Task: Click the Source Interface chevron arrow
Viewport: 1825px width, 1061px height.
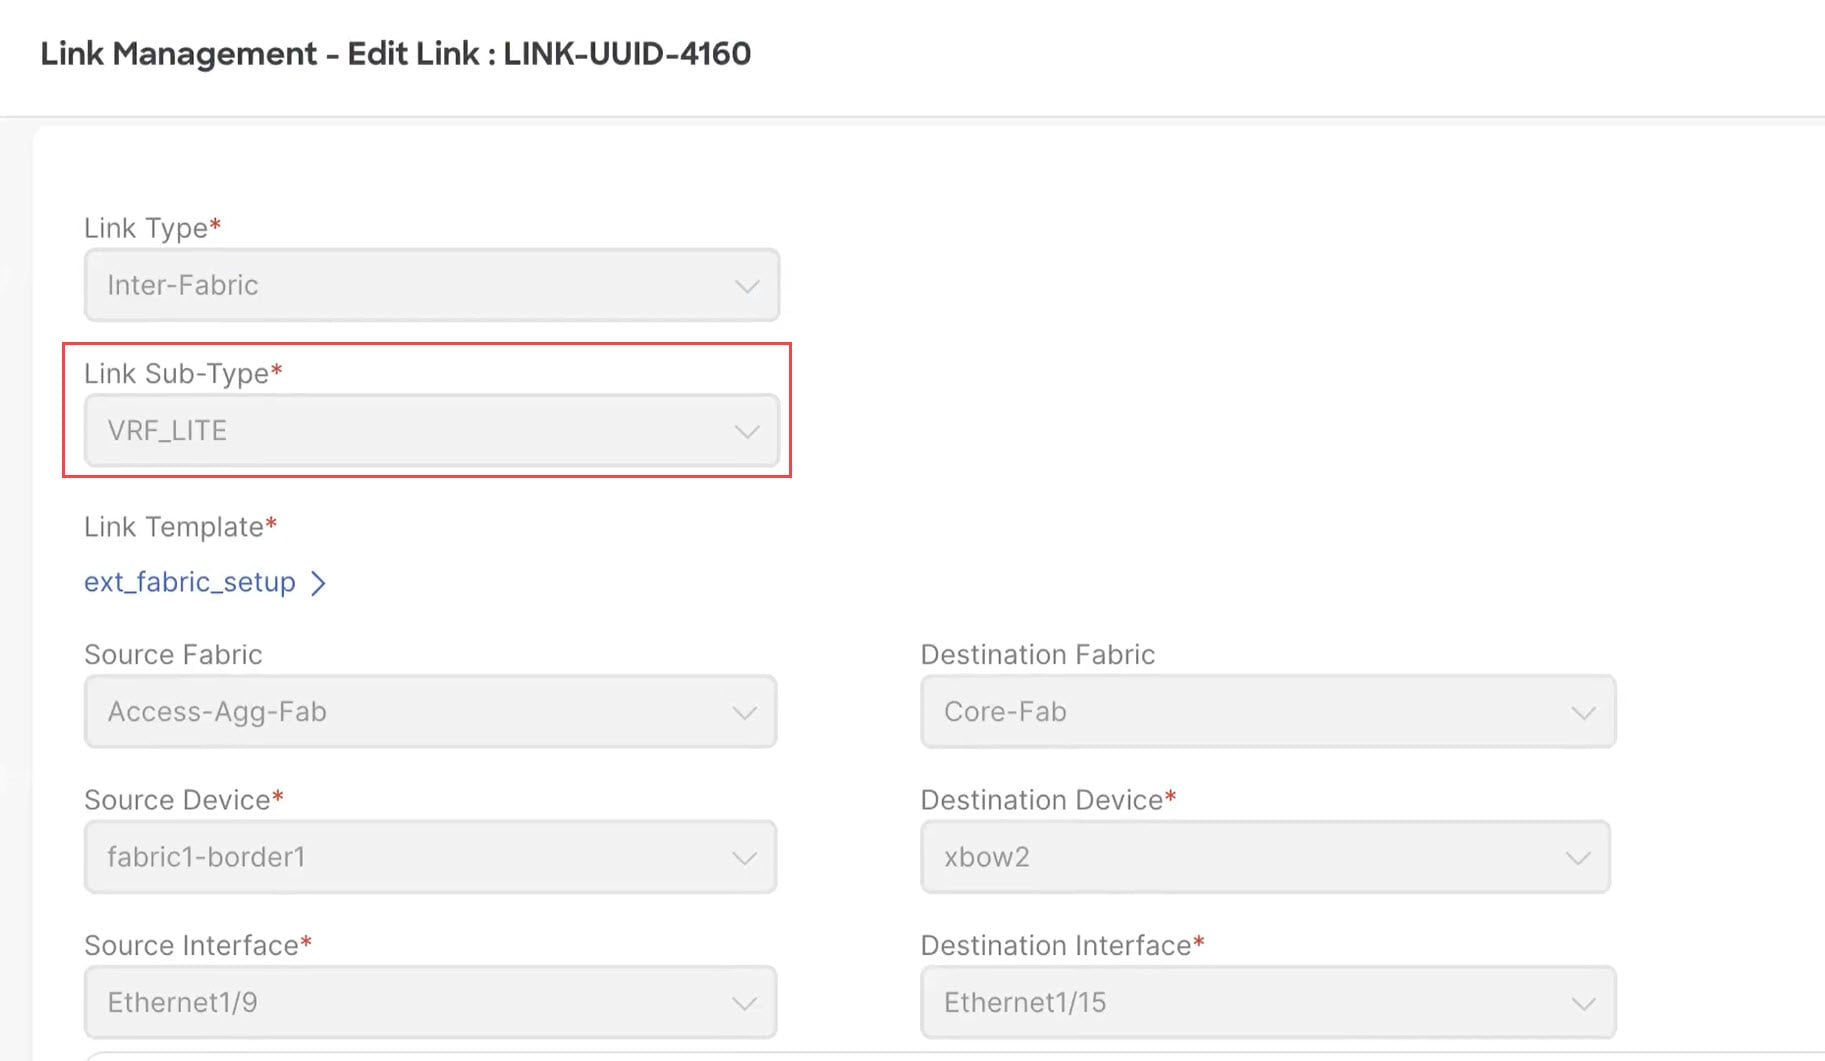Action: [744, 1003]
